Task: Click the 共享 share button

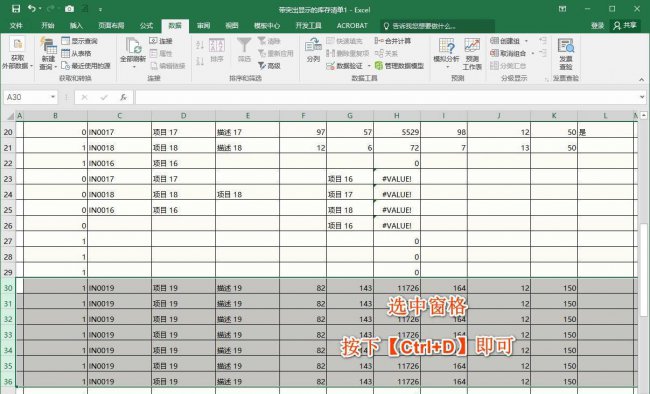Action: (625, 26)
